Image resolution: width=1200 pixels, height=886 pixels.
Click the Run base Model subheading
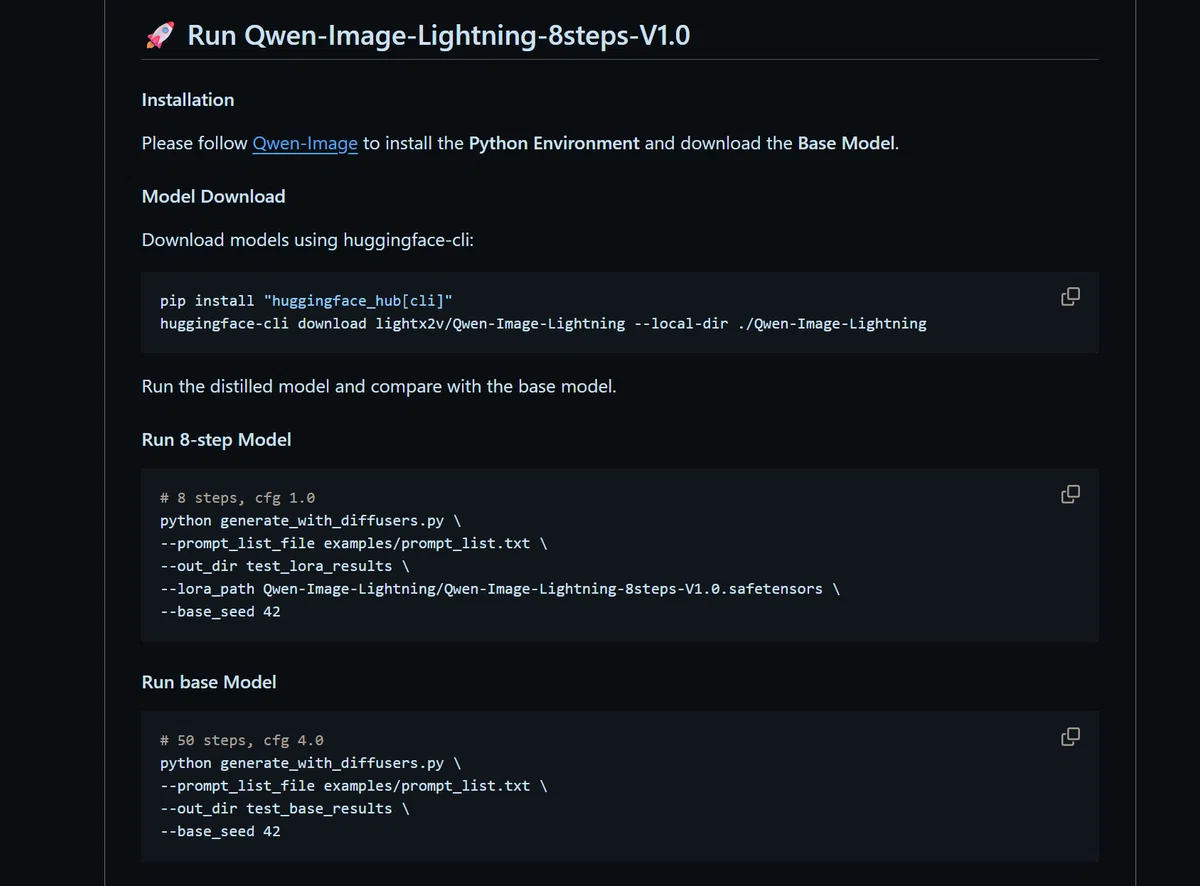(x=209, y=682)
